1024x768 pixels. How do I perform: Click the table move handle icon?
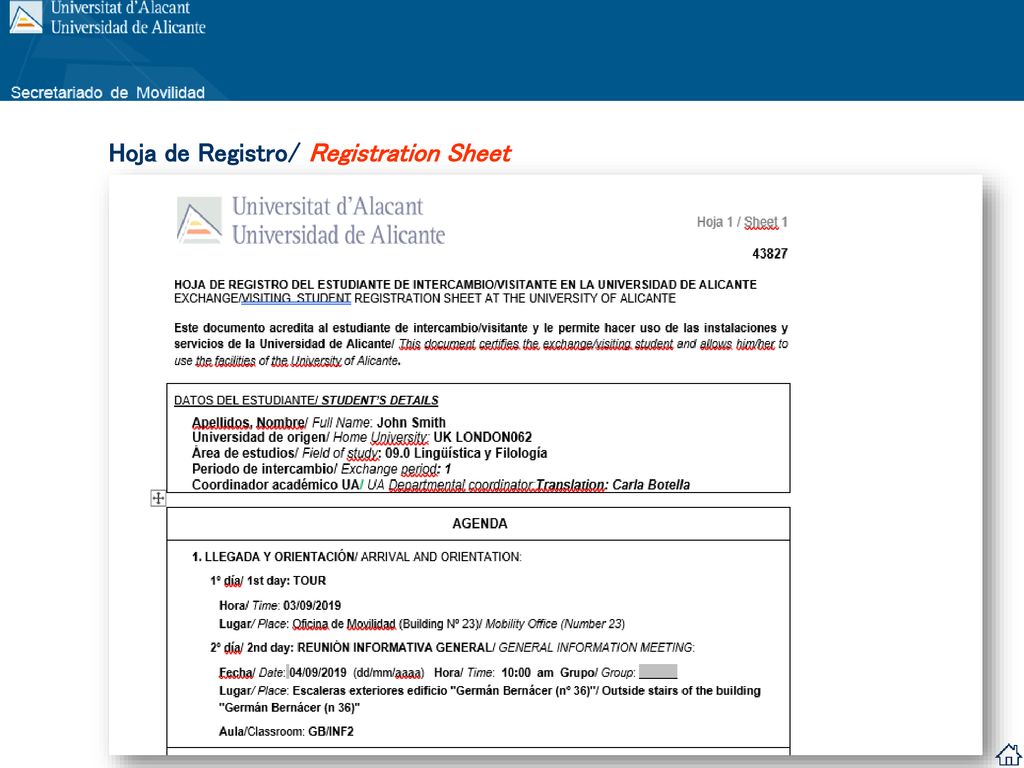(158, 499)
